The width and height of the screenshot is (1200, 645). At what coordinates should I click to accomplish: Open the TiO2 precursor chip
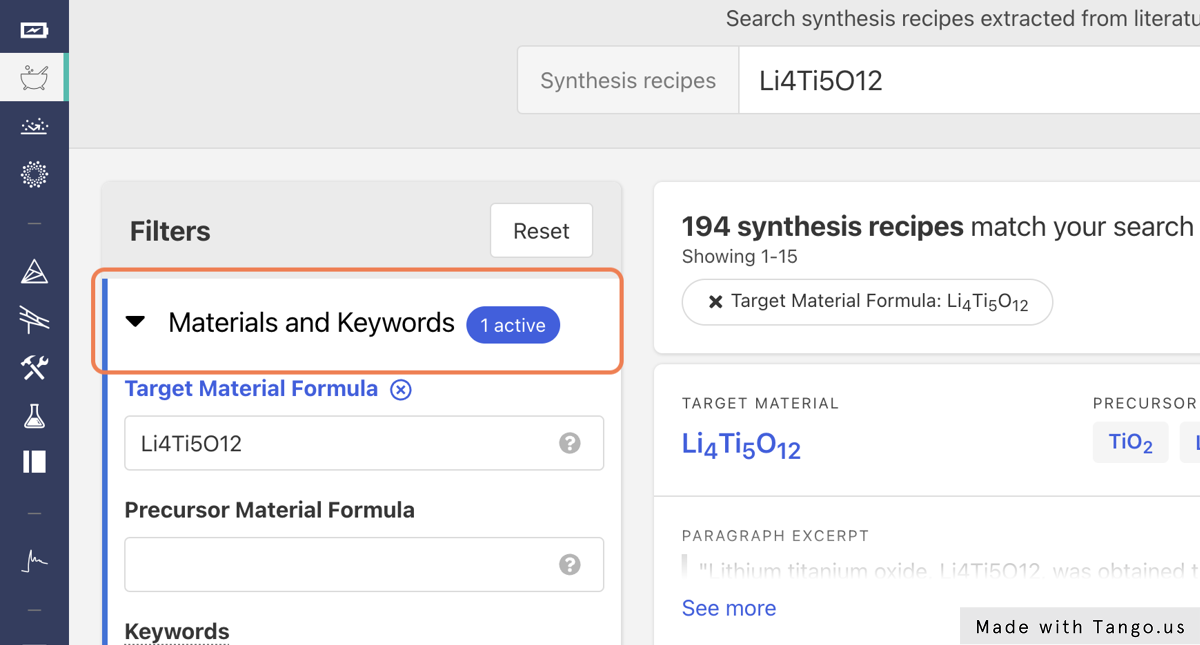click(1131, 443)
